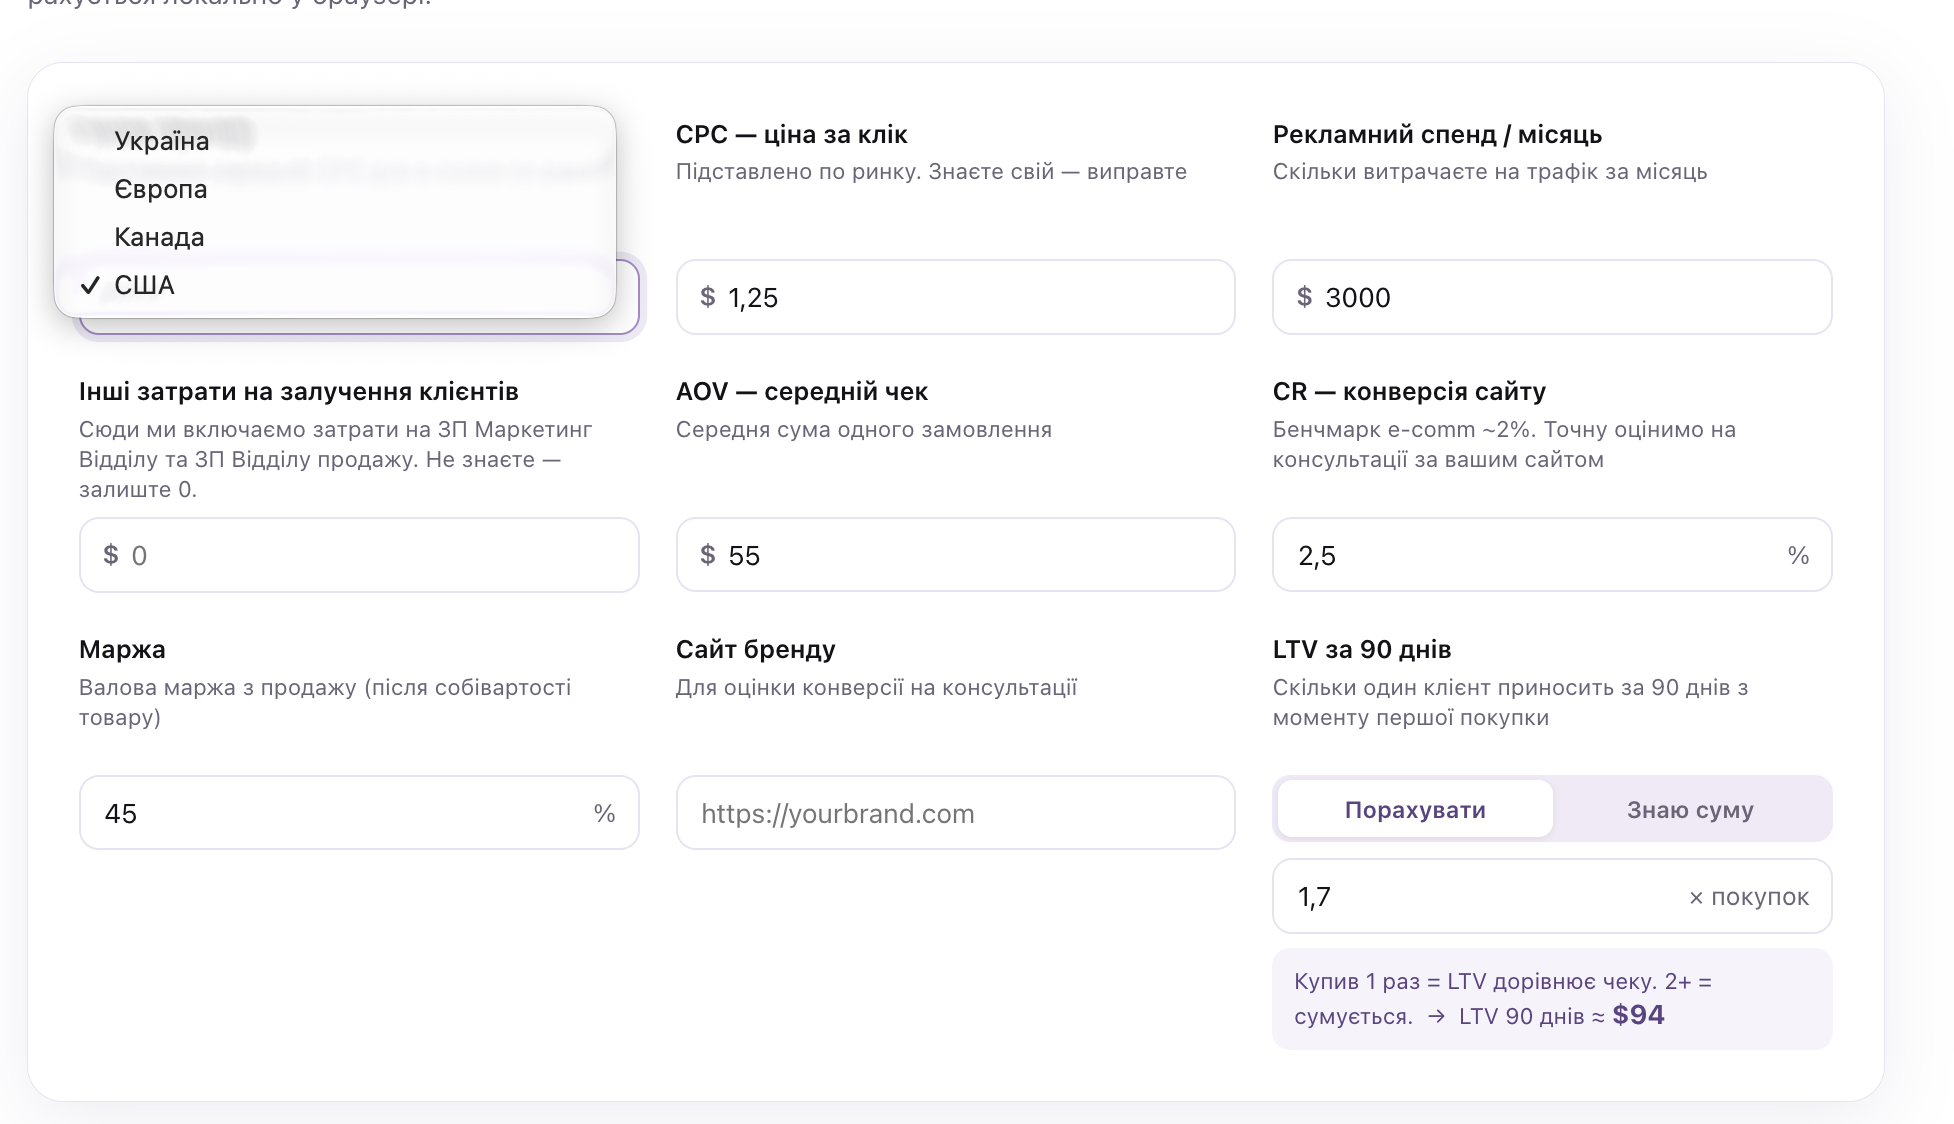Viewport: 1954px width, 1124px height.
Task: Click the brand website URL field
Action: pyautogui.click(x=955, y=813)
